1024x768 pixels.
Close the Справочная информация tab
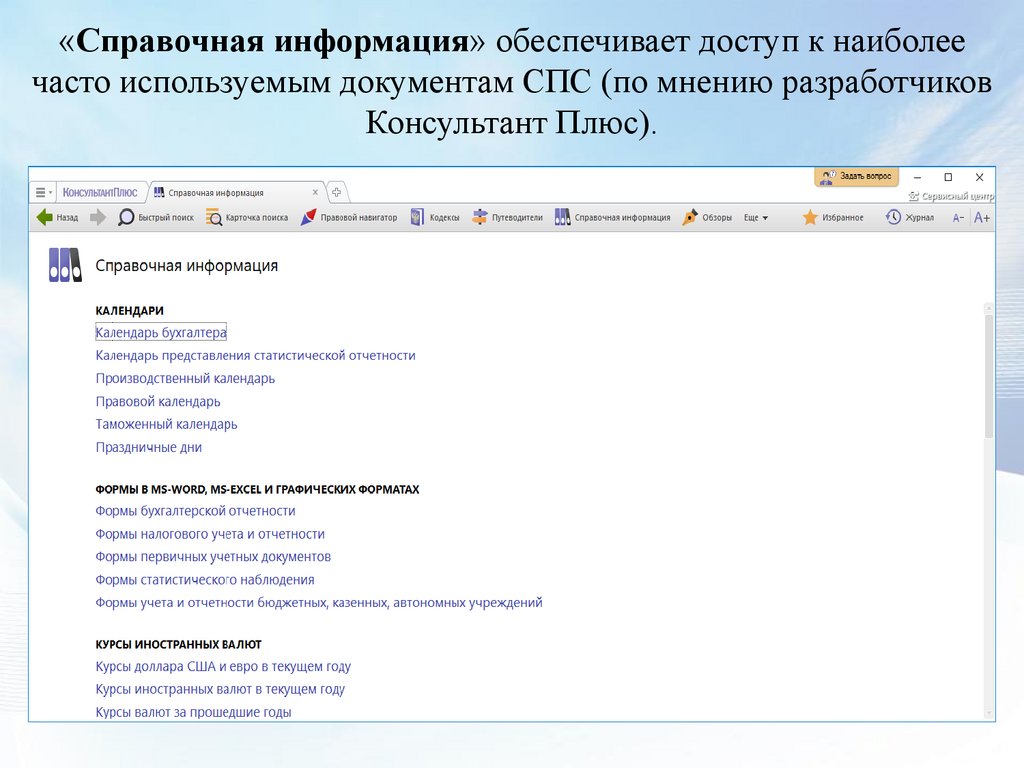point(315,193)
